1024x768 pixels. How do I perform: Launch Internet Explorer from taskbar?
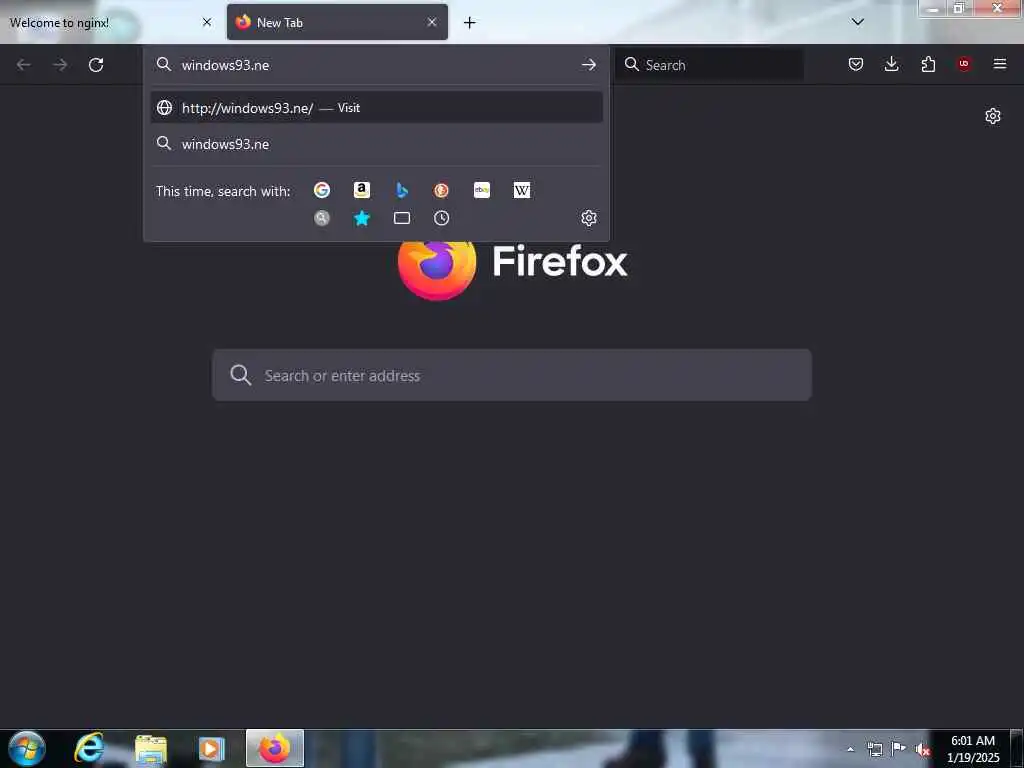click(89, 748)
